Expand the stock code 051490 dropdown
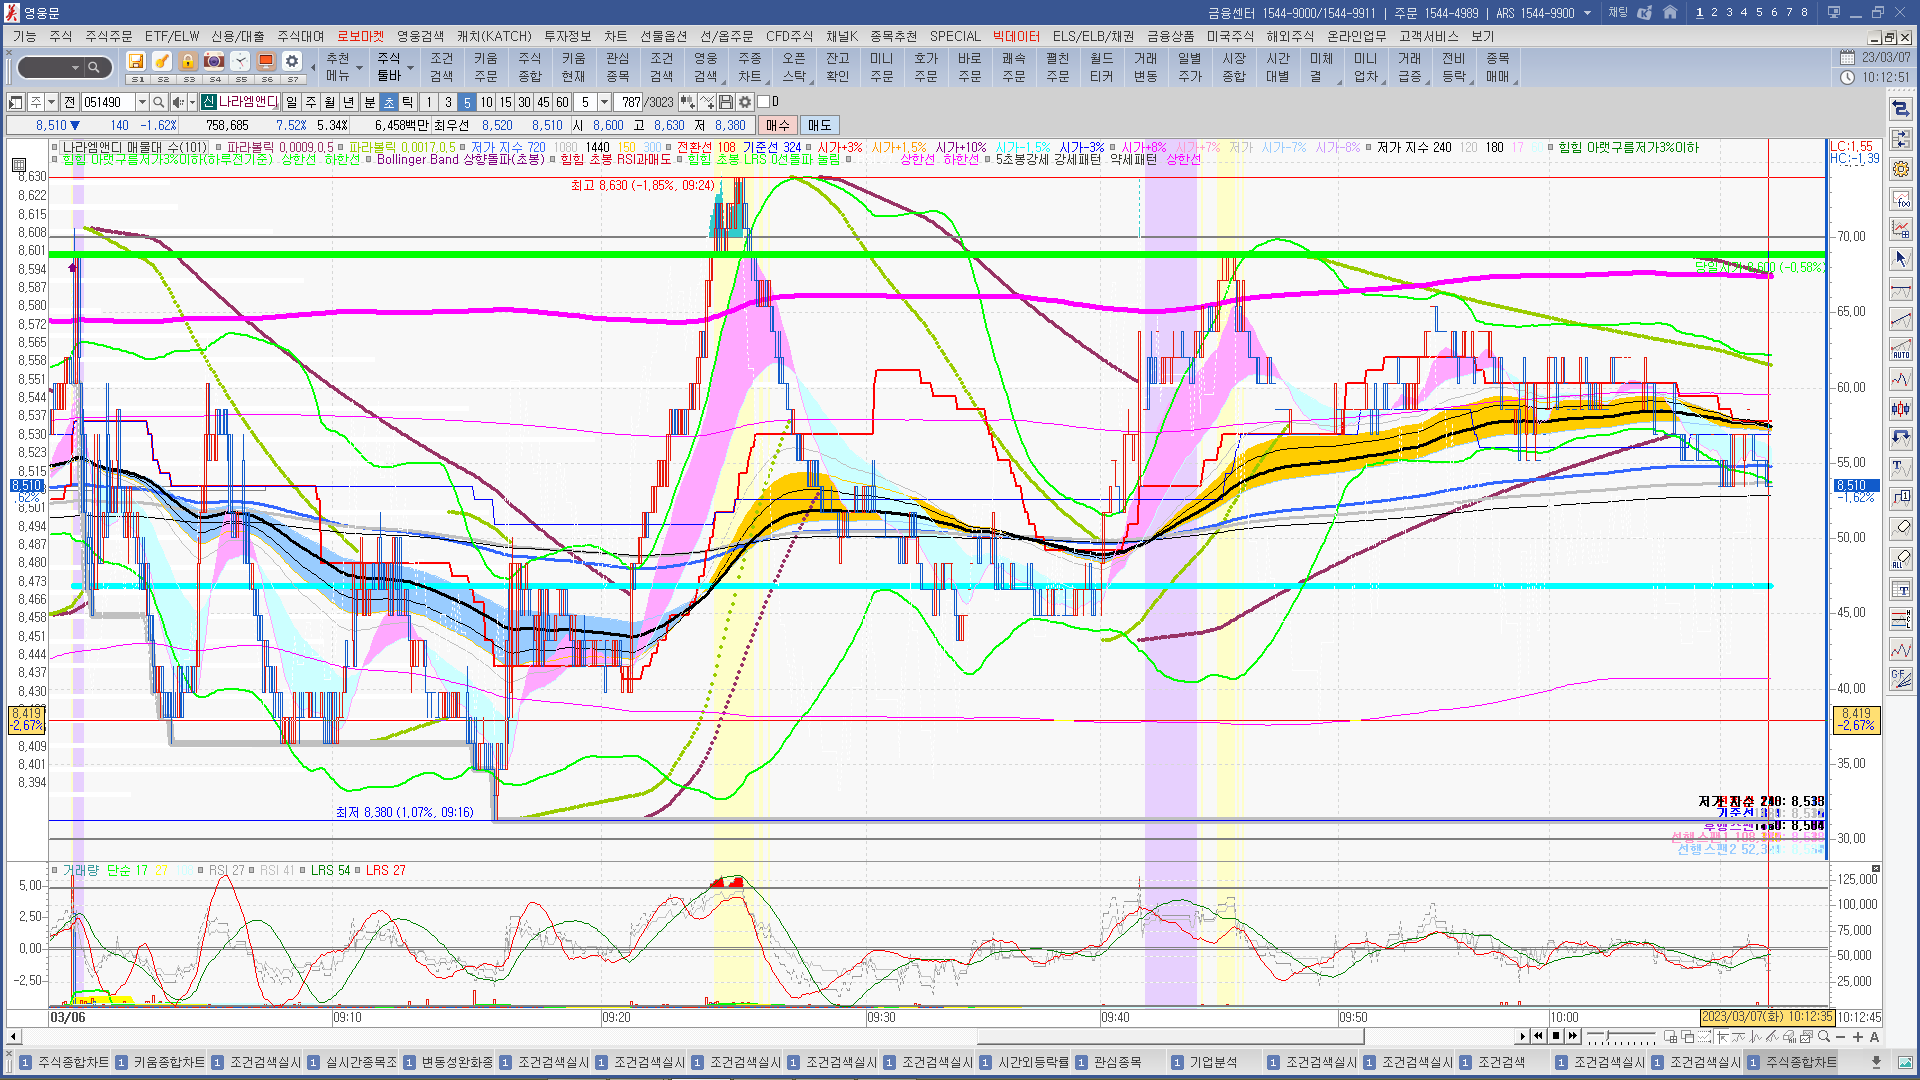The height and width of the screenshot is (1080, 1920). [x=142, y=102]
